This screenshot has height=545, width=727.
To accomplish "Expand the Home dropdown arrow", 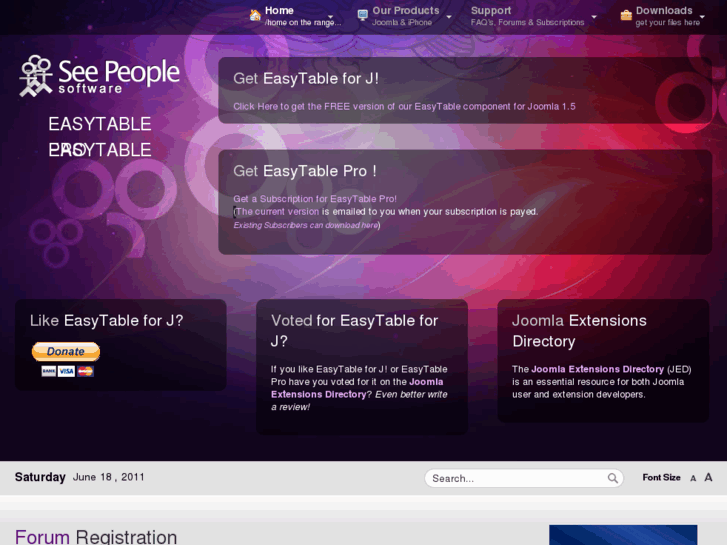I will [331, 17].
